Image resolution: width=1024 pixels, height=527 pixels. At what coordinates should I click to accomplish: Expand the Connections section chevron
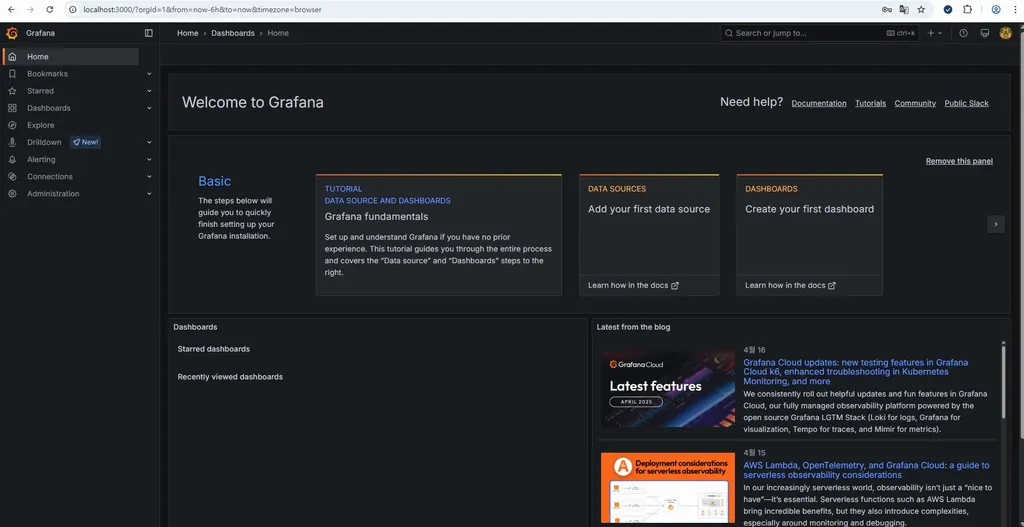tap(150, 176)
